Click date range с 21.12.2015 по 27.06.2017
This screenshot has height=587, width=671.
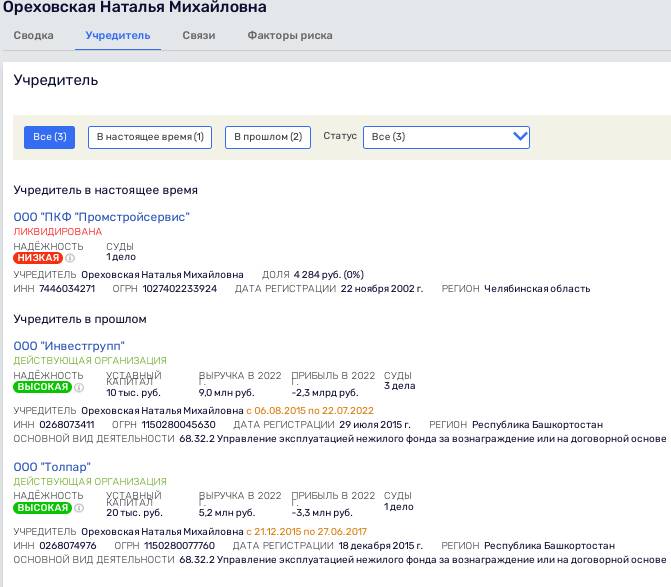pyautogui.click(x=306, y=532)
